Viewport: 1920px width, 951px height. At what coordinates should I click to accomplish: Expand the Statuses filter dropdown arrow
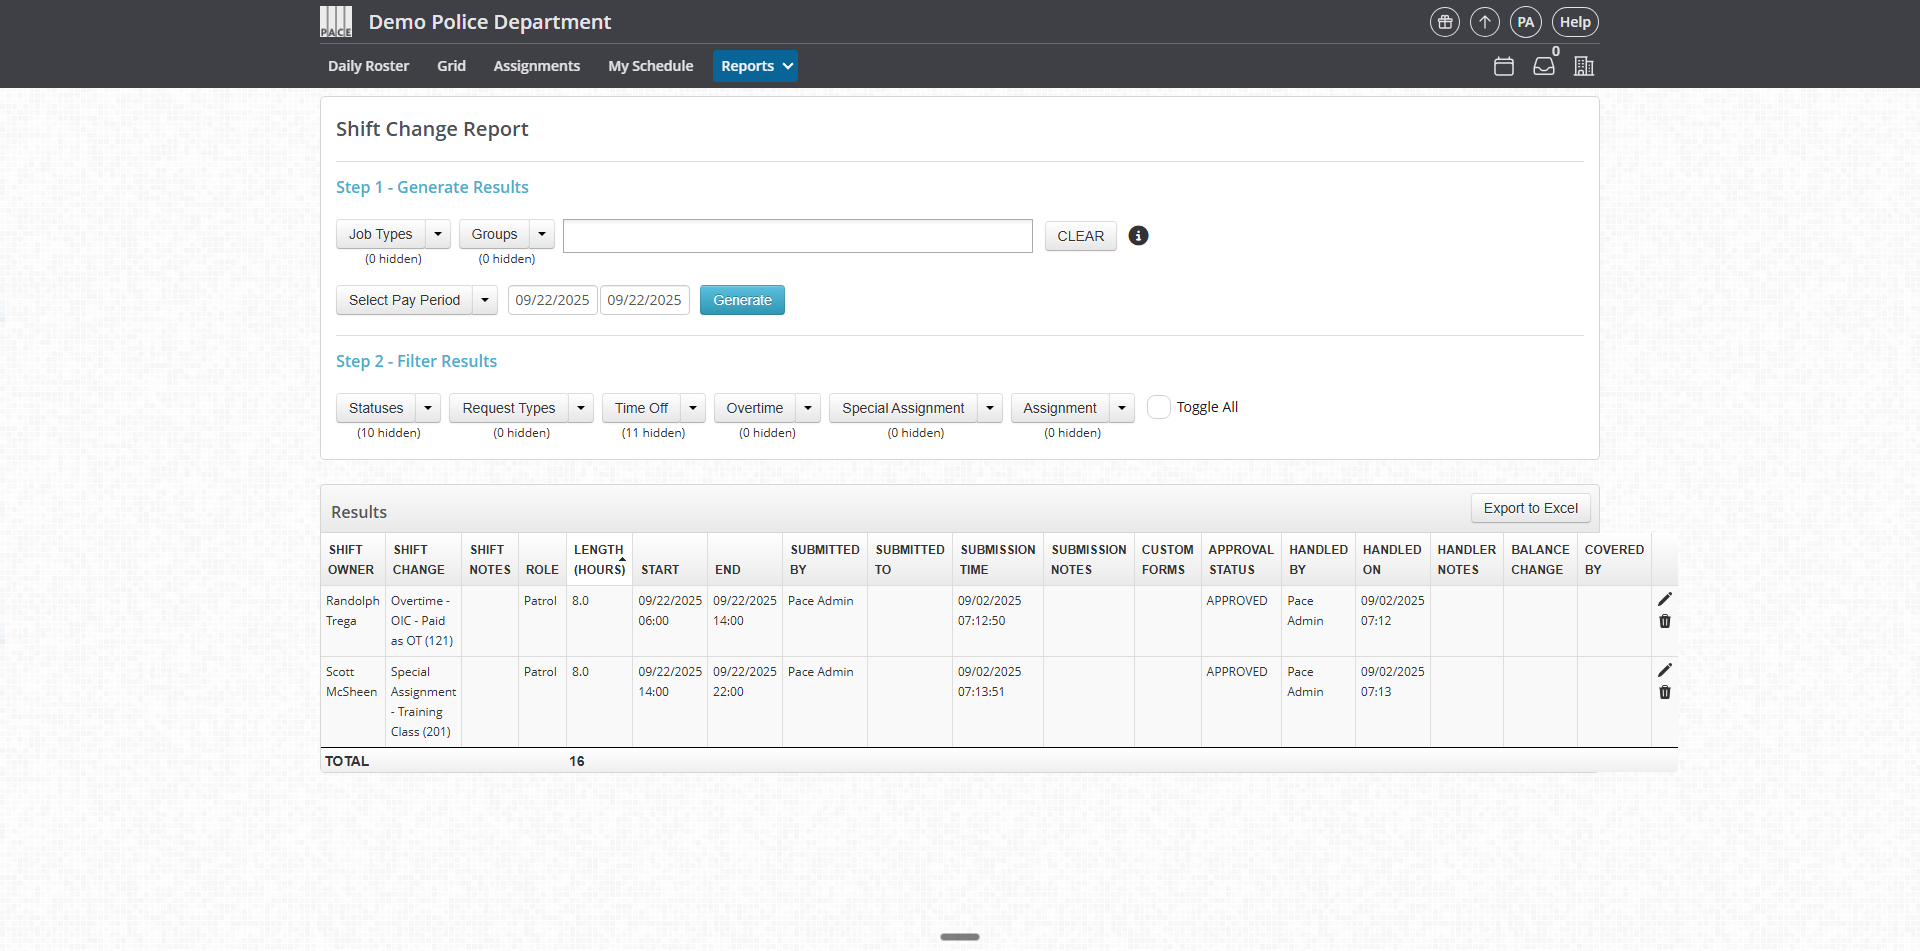(x=428, y=408)
